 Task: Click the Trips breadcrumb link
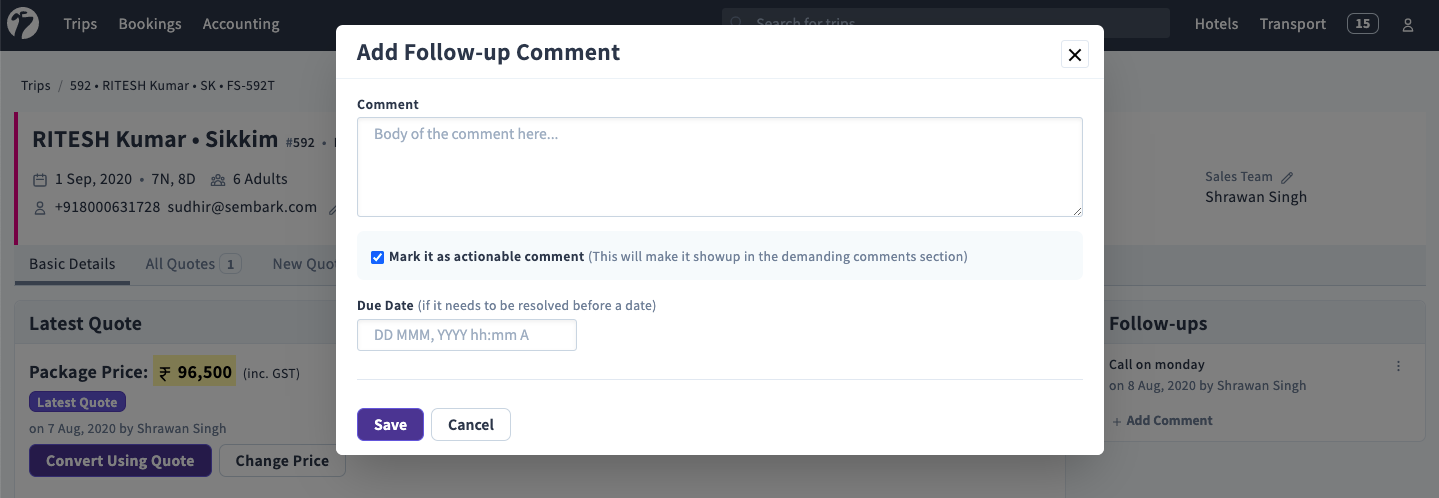(36, 86)
